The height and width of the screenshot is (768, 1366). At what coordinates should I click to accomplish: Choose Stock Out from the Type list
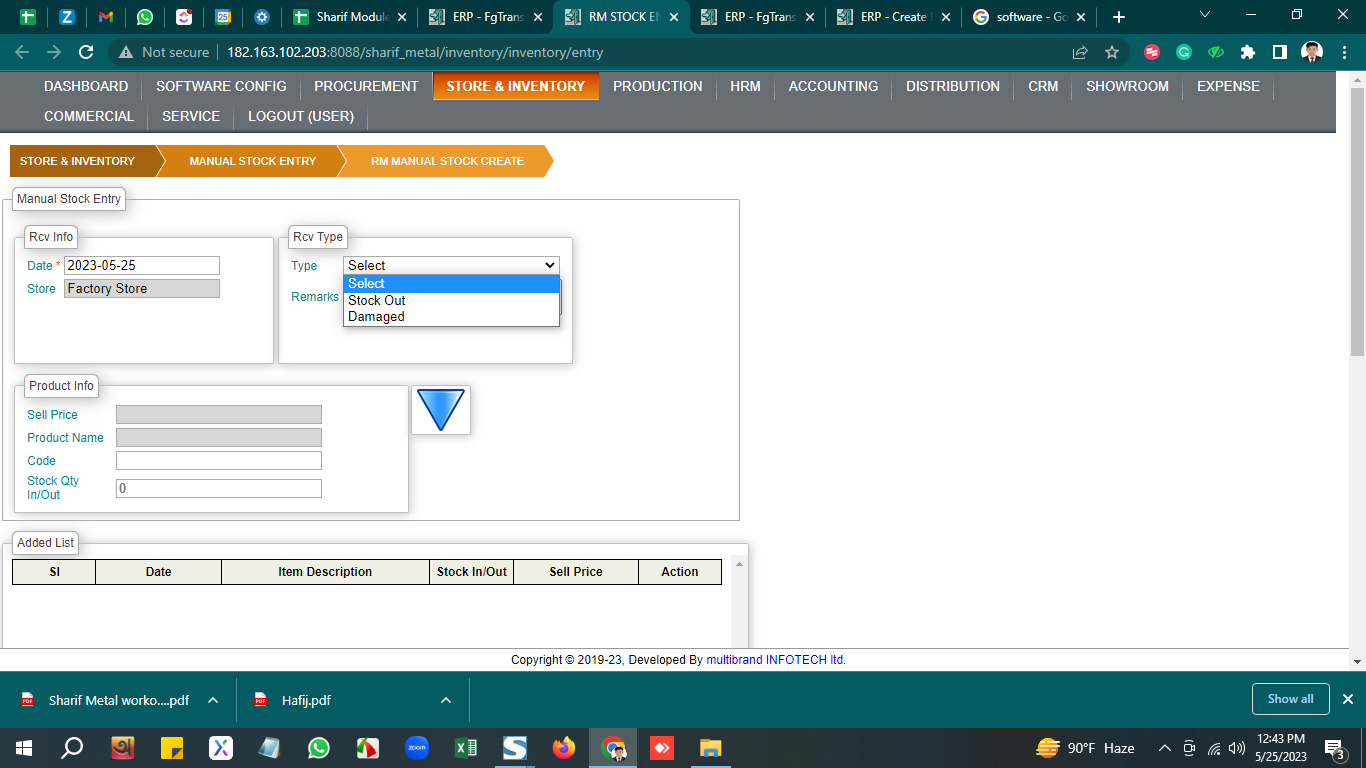click(x=451, y=300)
